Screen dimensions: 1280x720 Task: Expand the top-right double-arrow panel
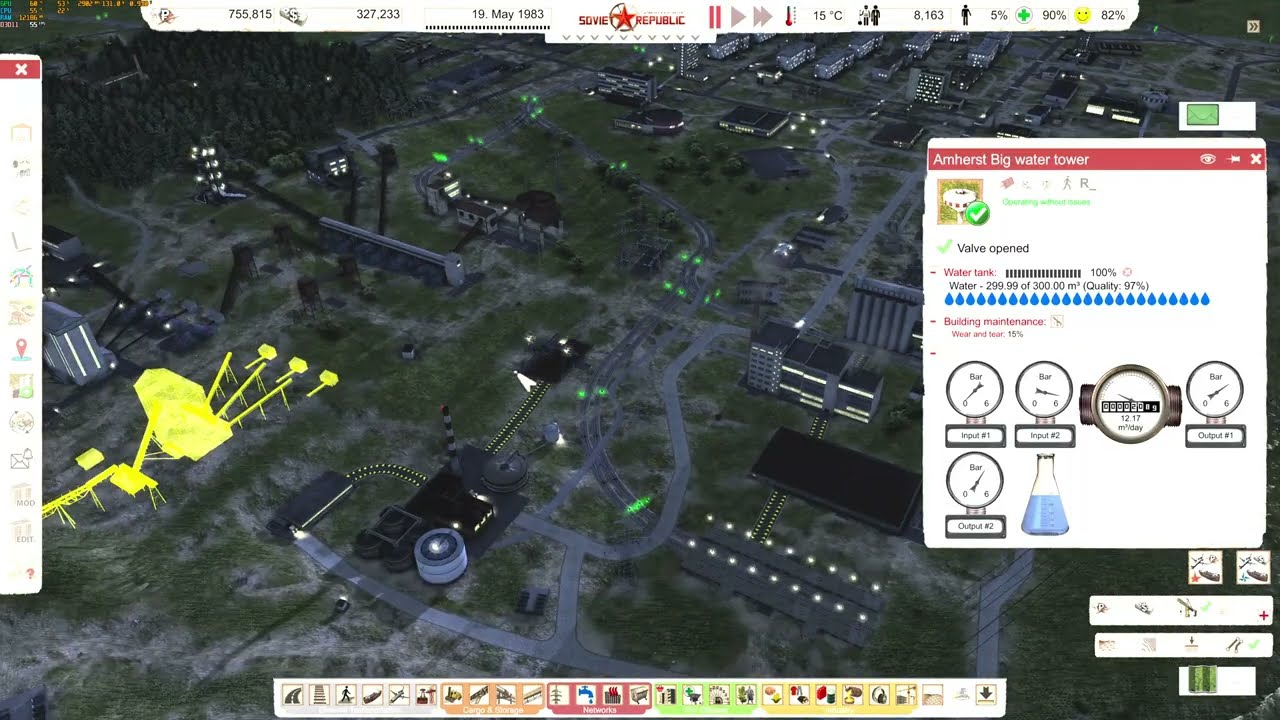pos(1254,27)
